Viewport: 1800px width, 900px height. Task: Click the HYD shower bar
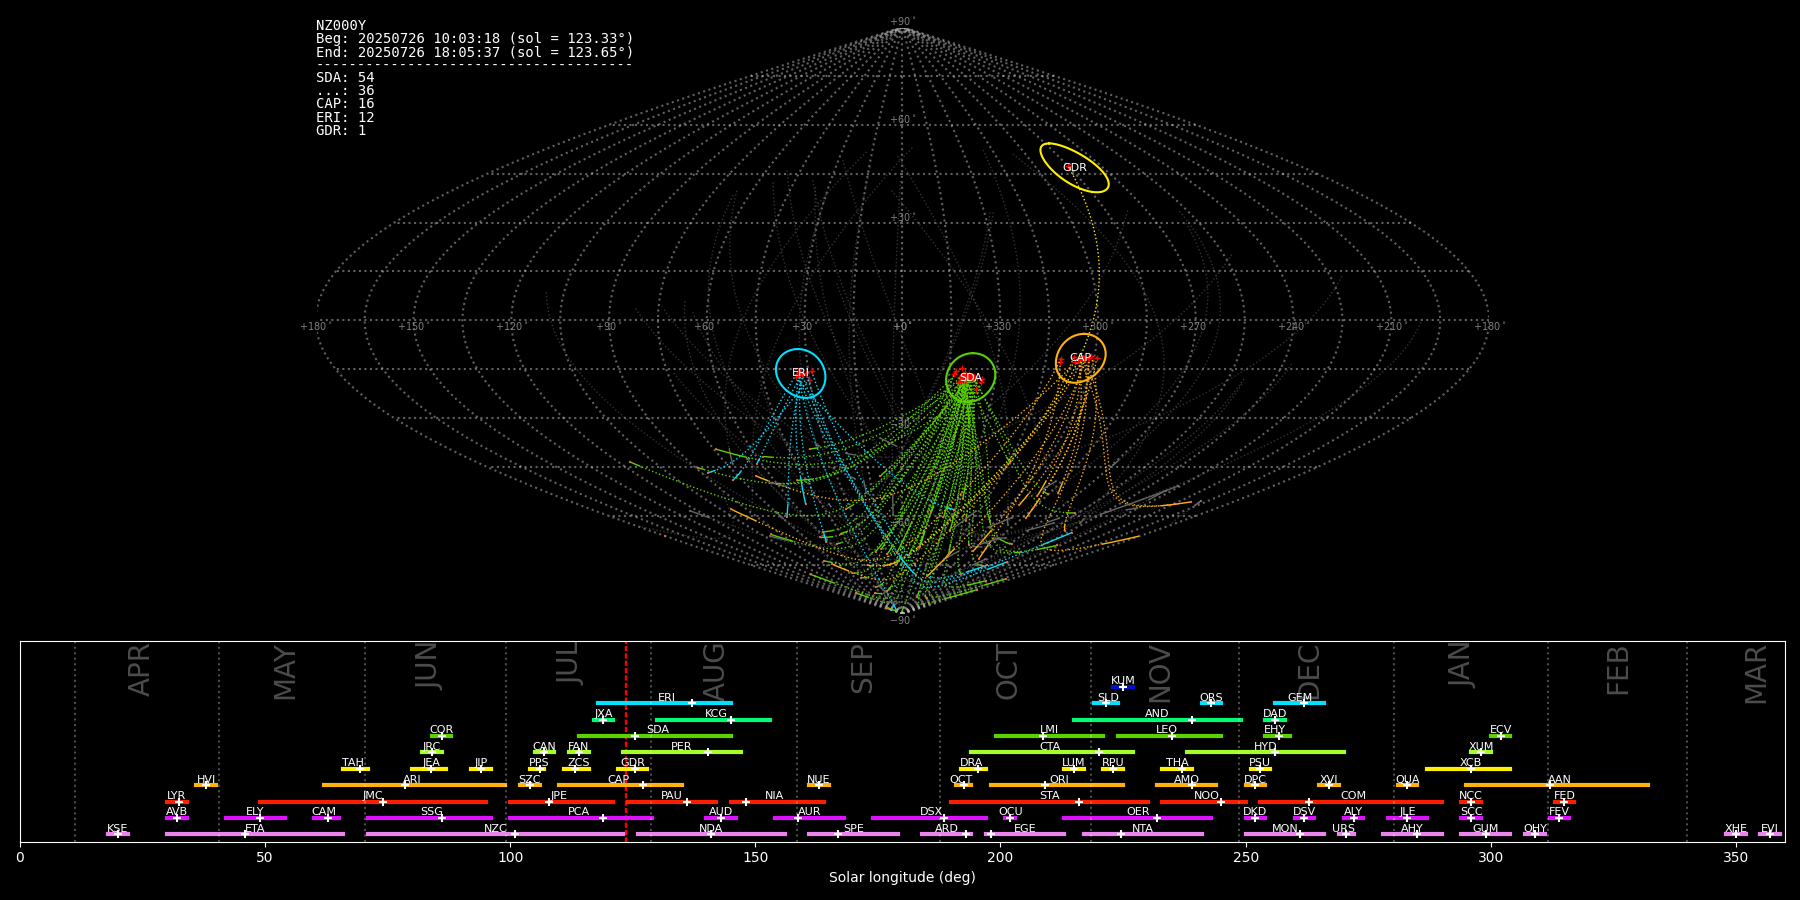1265,752
